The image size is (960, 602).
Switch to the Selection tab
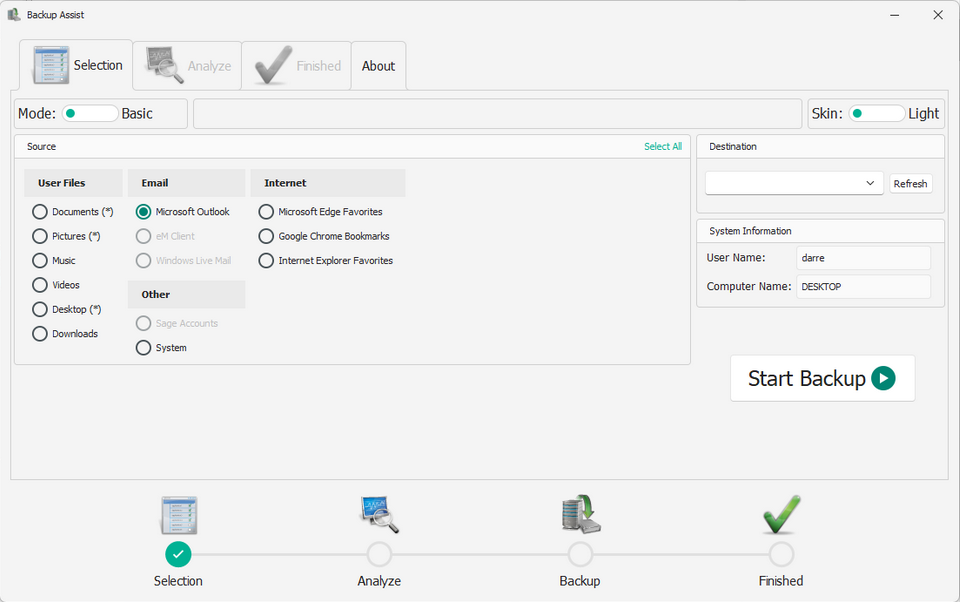tap(76, 65)
